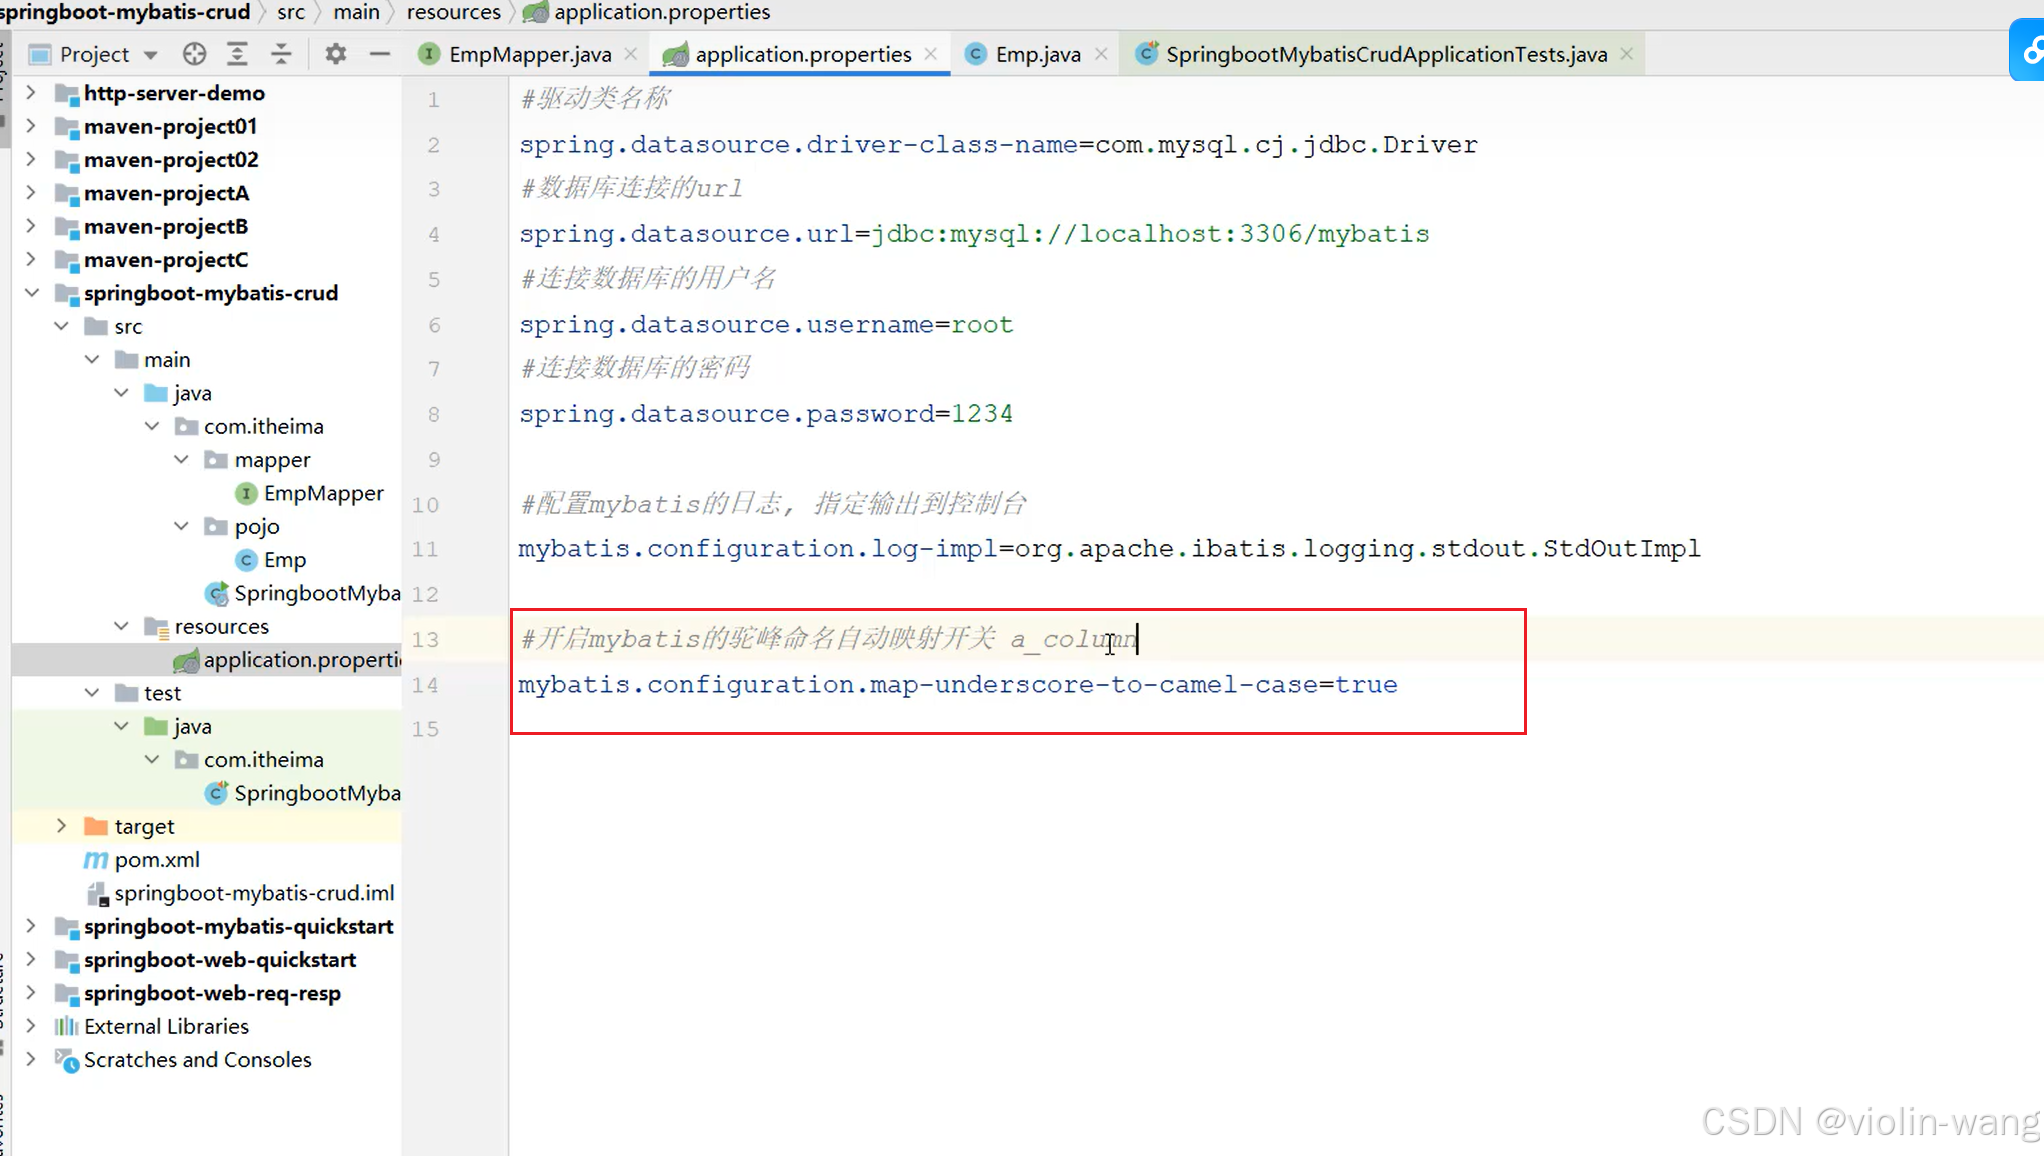Screen dimensions: 2044x1156
Task: Open Project panel settings gear
Action: point(336,54)
